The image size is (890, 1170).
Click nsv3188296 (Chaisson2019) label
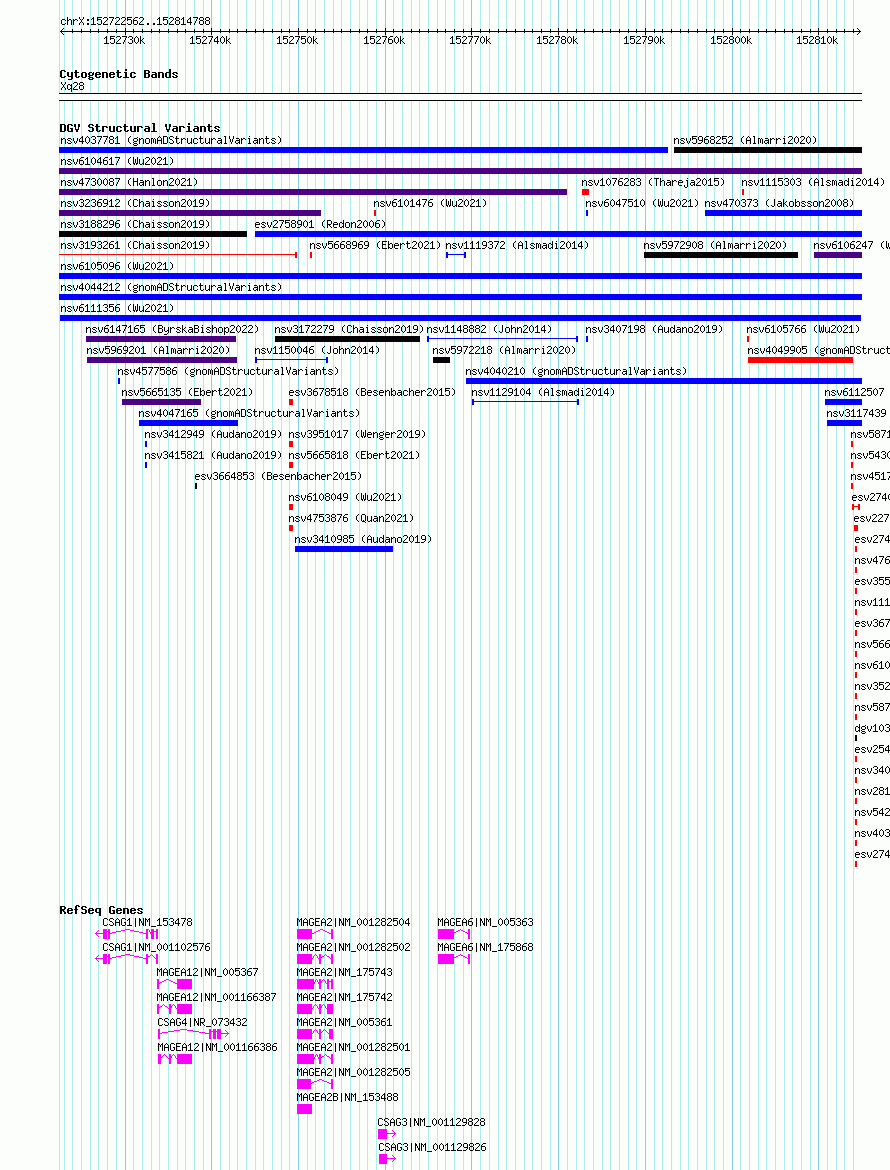point(134,224)
